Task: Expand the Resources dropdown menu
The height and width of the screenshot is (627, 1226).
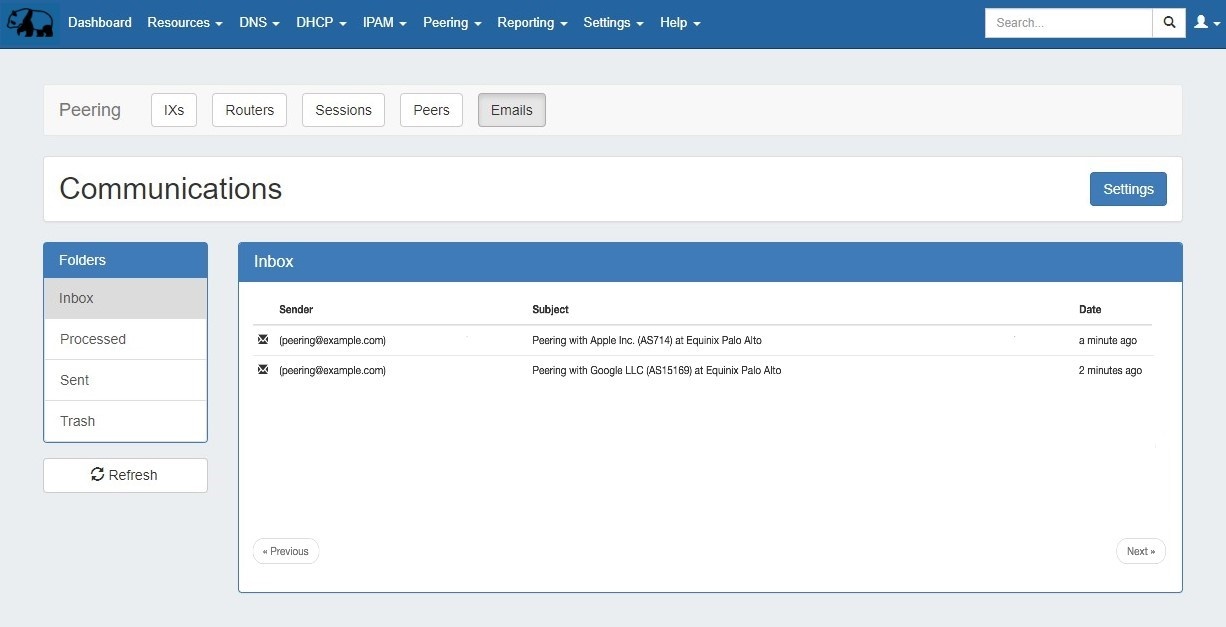Action: (184, 23)
